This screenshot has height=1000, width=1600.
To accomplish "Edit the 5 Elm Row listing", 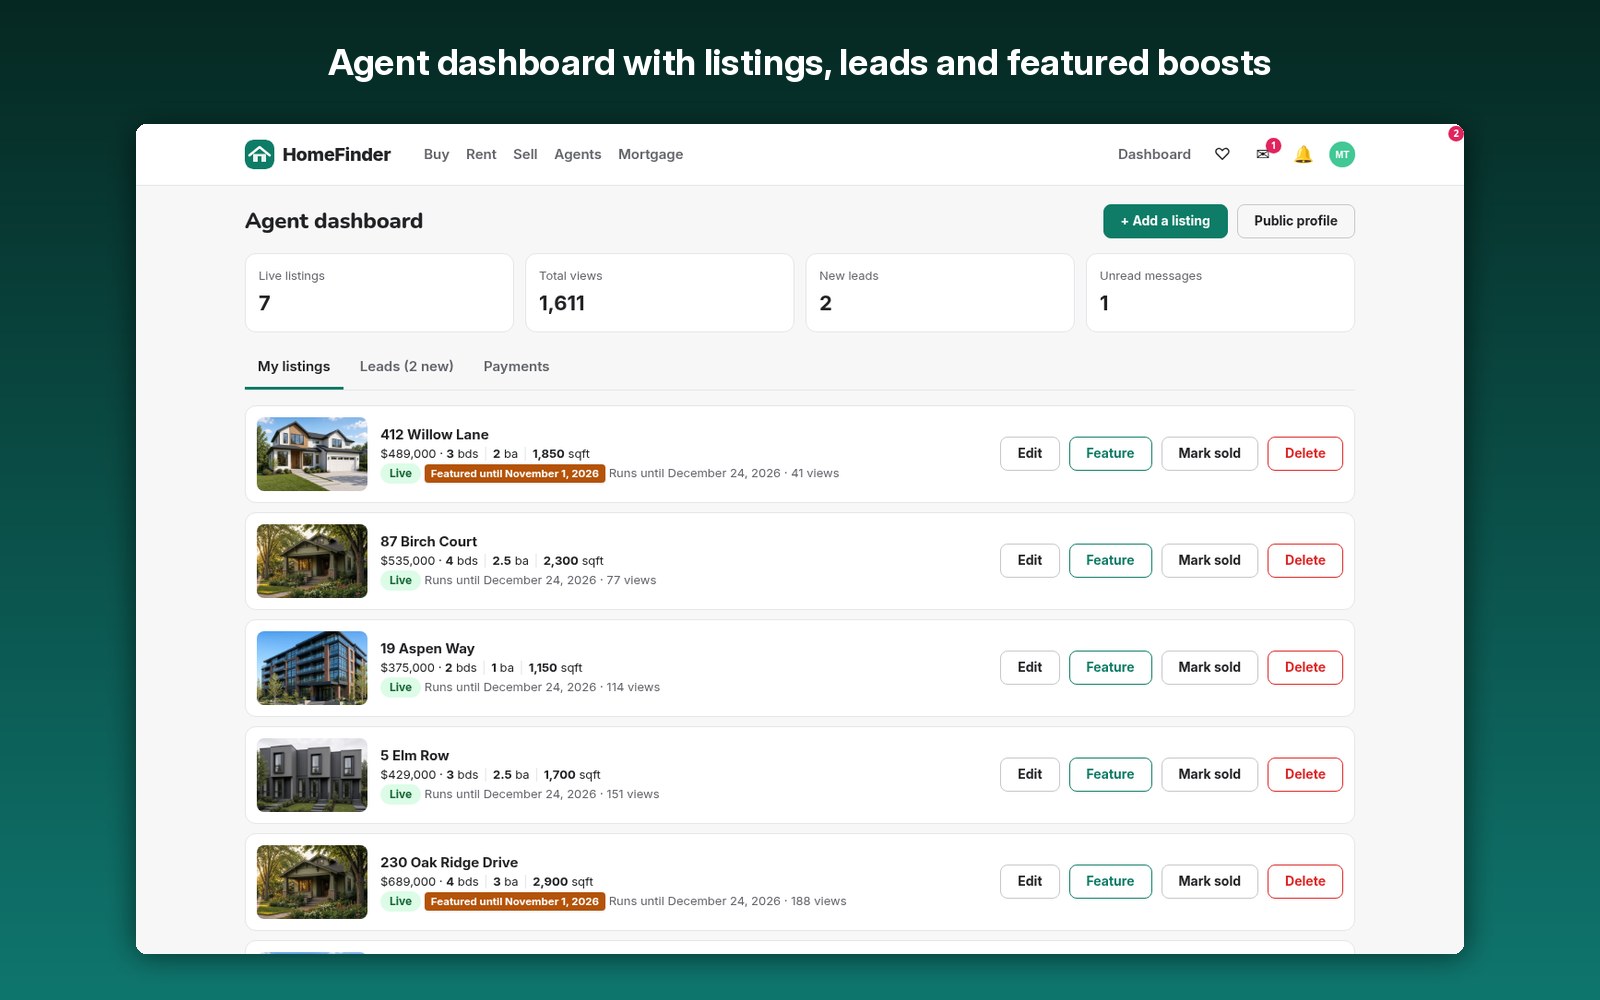I will [1030, 774].
